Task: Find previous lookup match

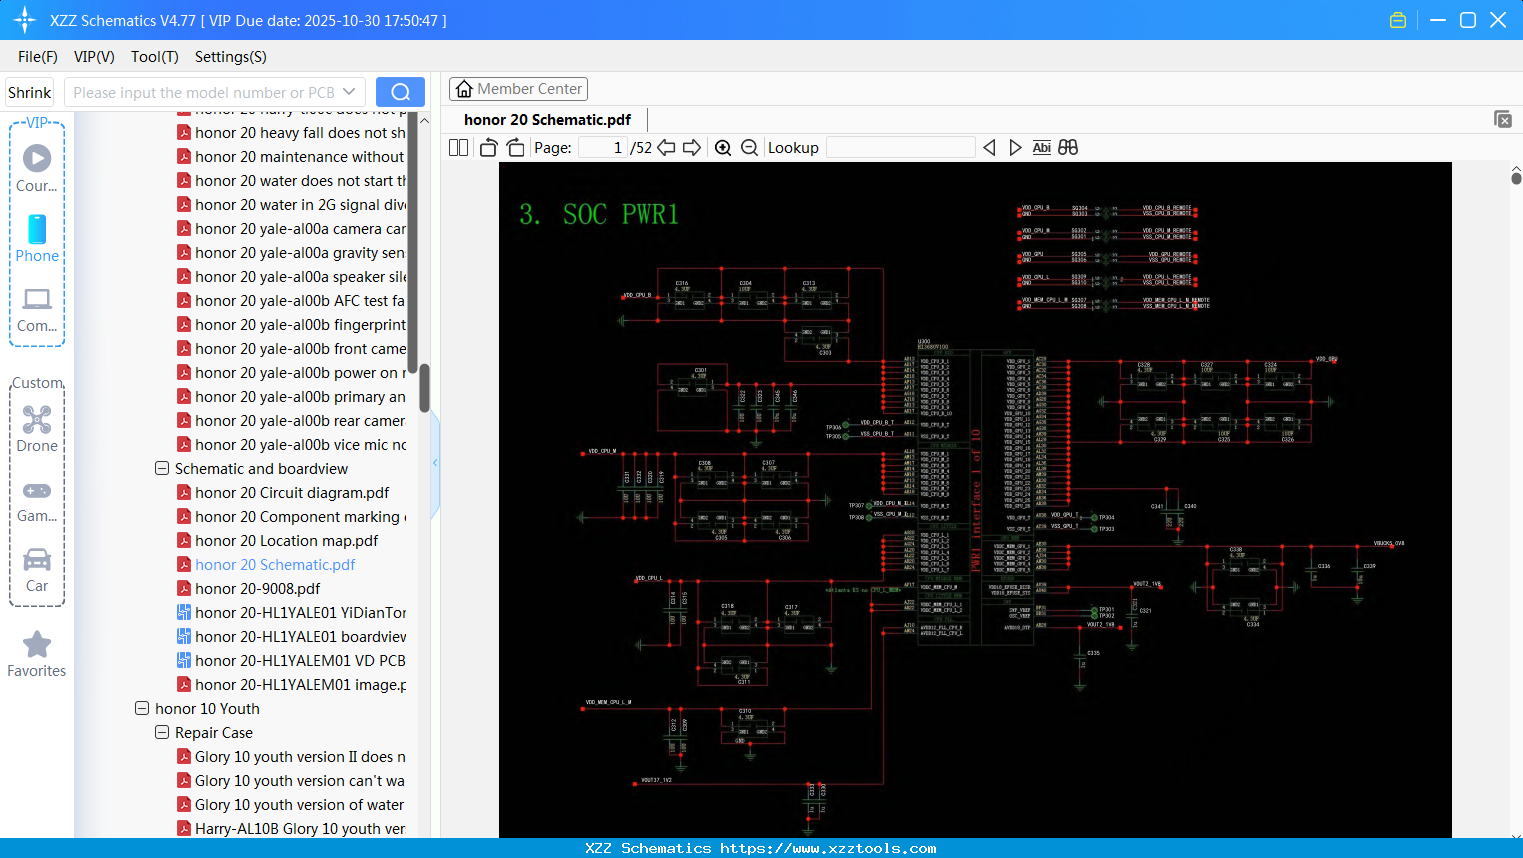Action: pos(989,148)
